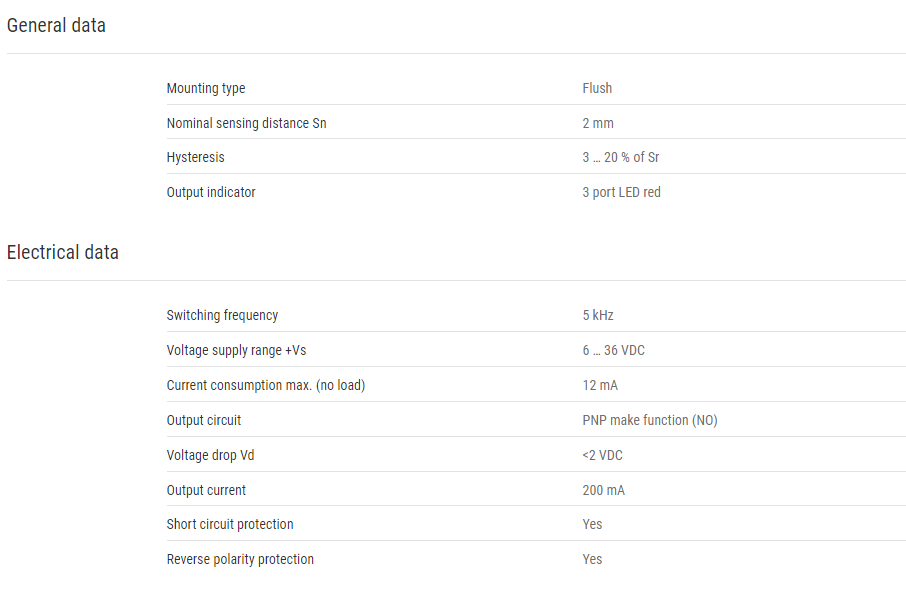
Task: Select the 200 mA output current value
Action: coord(603,490)
